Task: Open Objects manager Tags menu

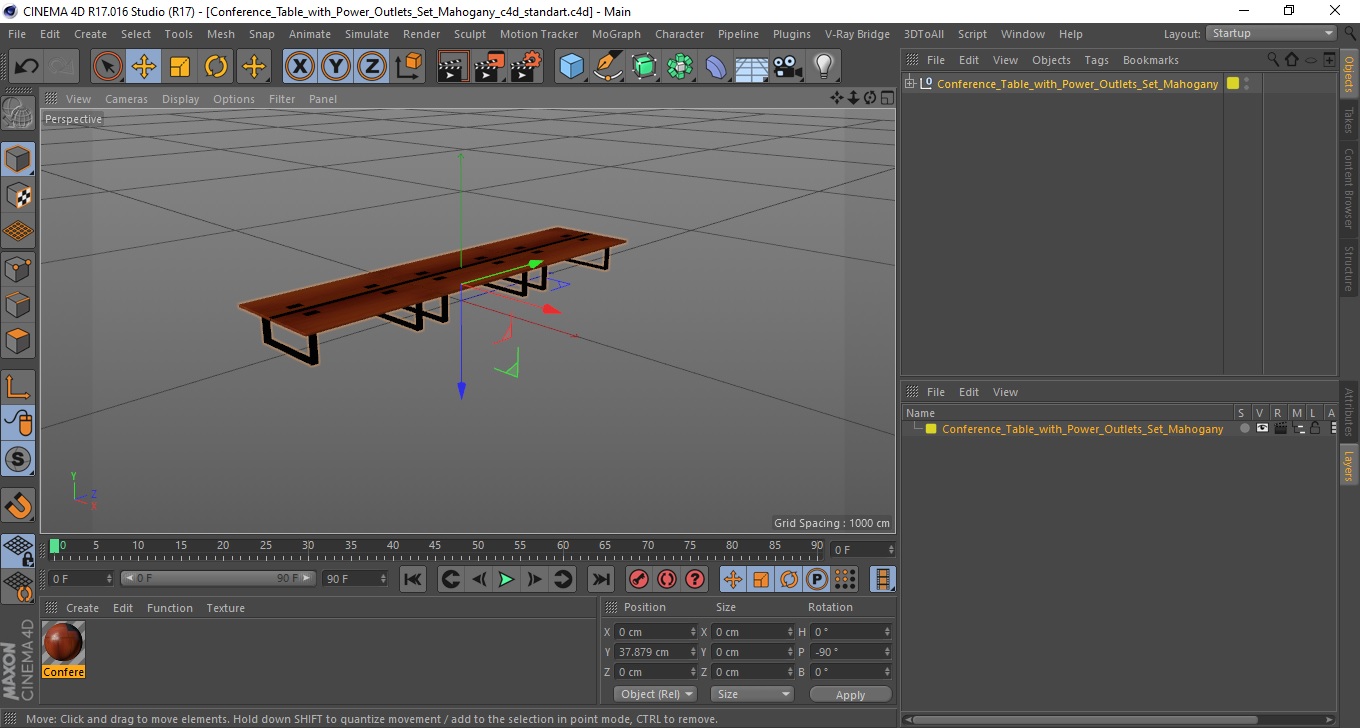Action: pyautogui.click(x=1096, y=60)
